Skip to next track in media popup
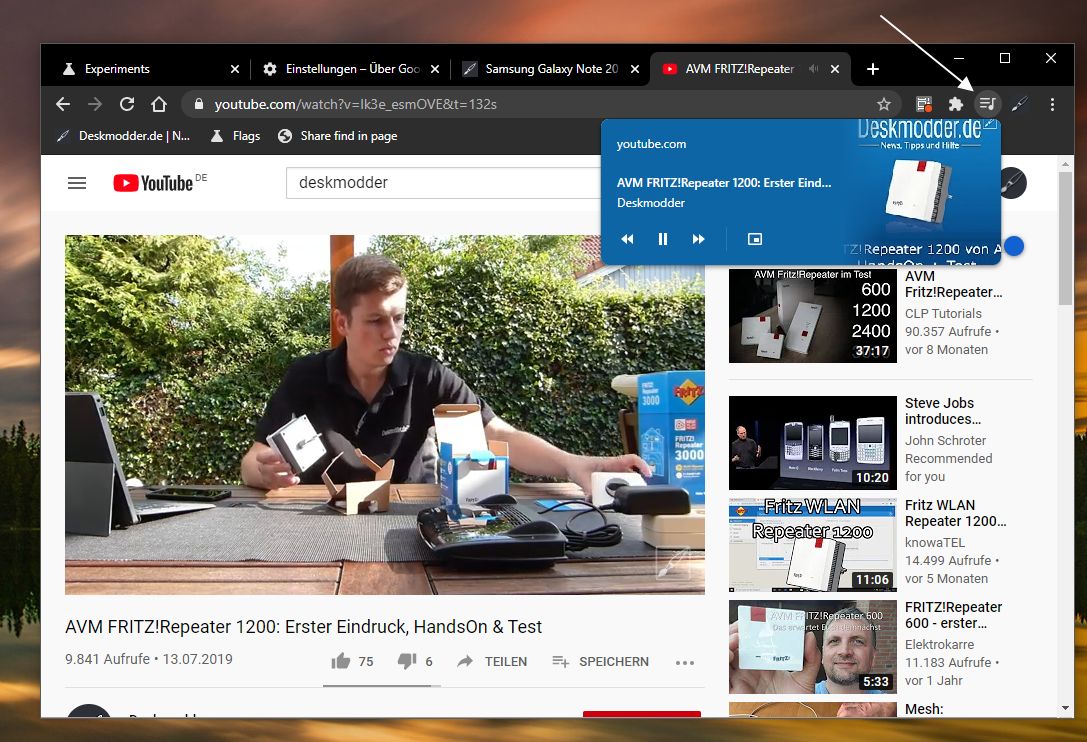1087x742 pixels. click(699, 239)
